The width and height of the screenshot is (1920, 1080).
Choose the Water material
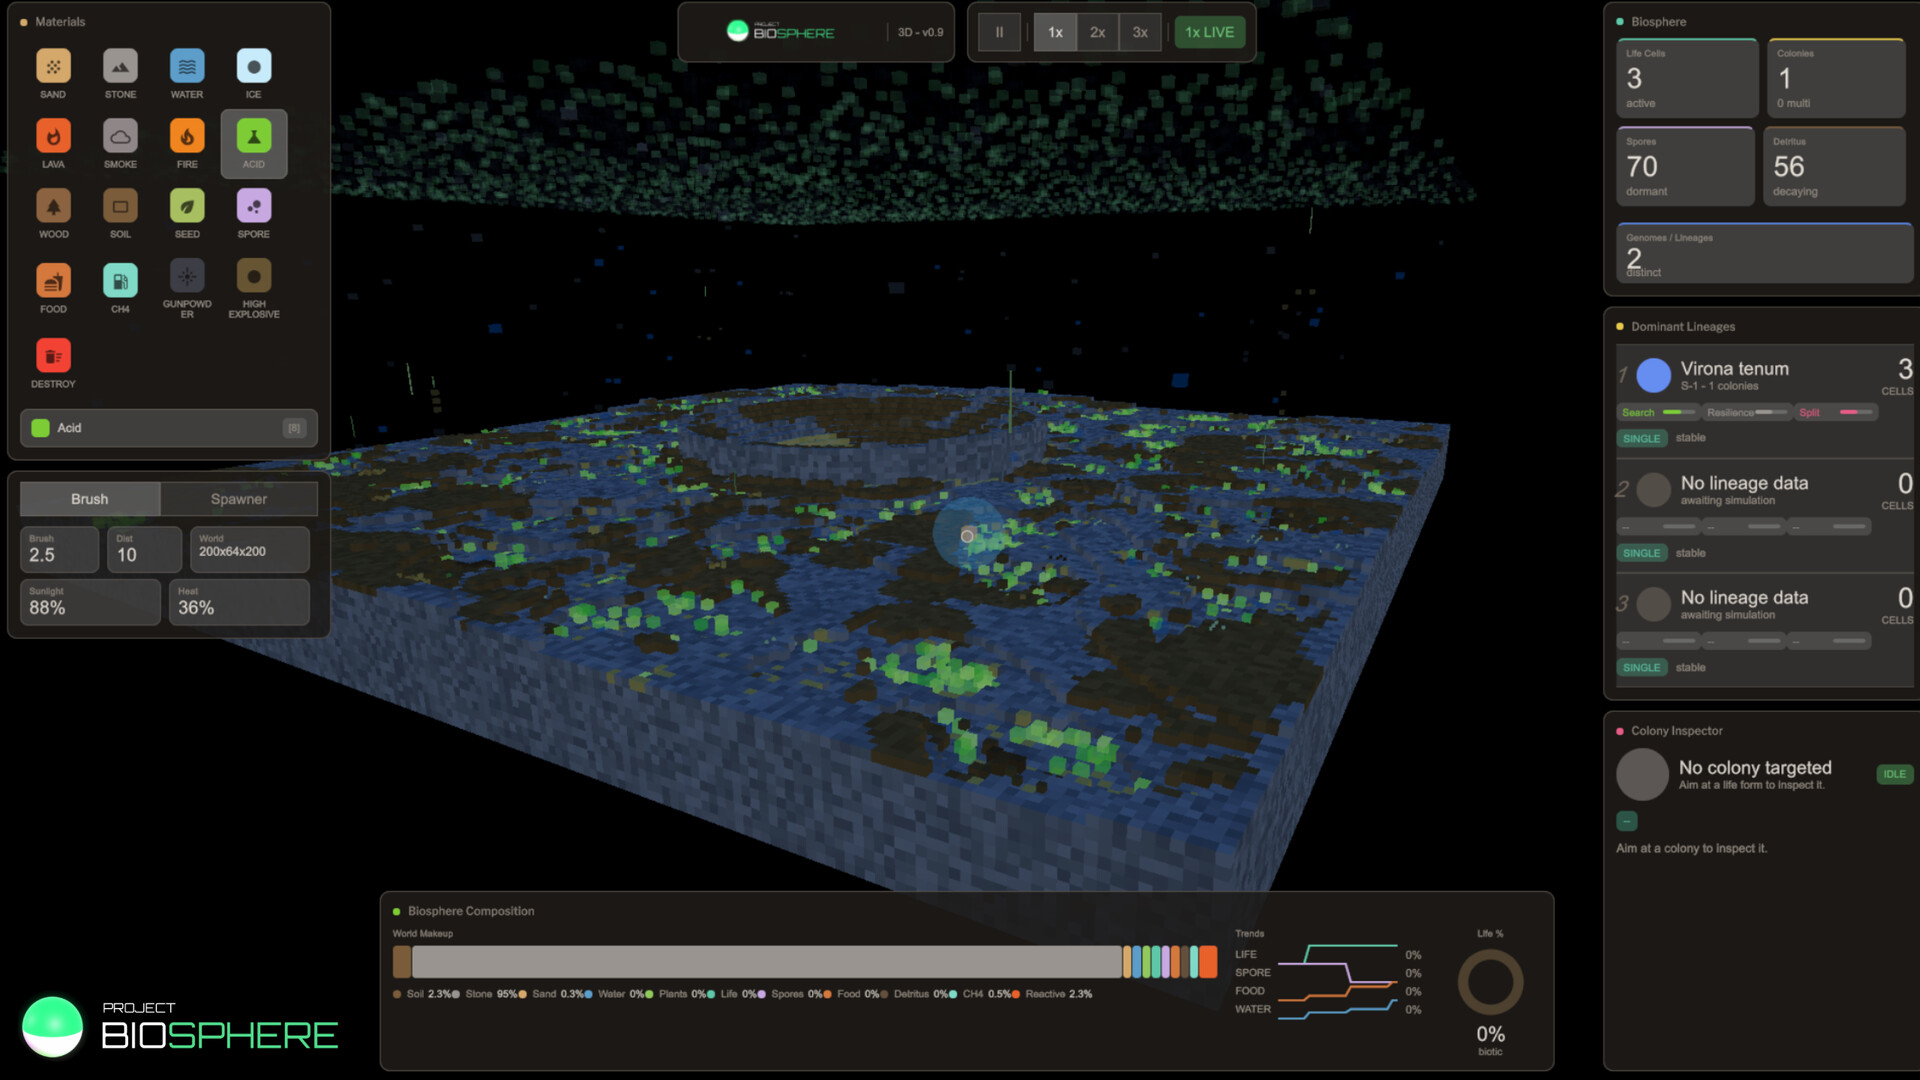point(187,67)
